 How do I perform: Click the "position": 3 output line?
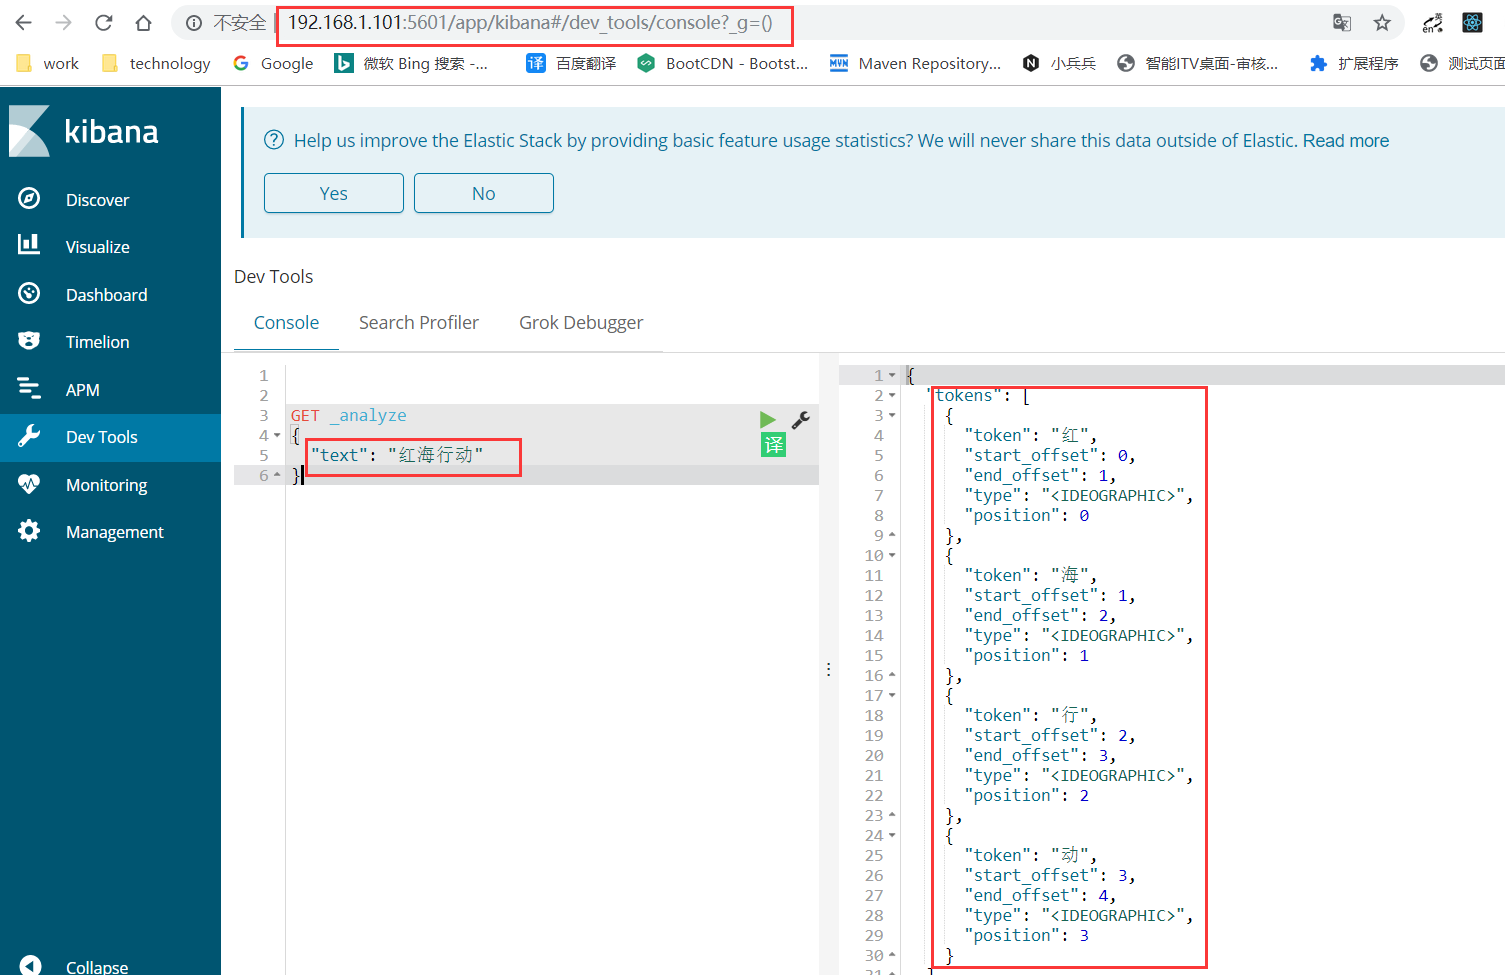[1027, 935]
